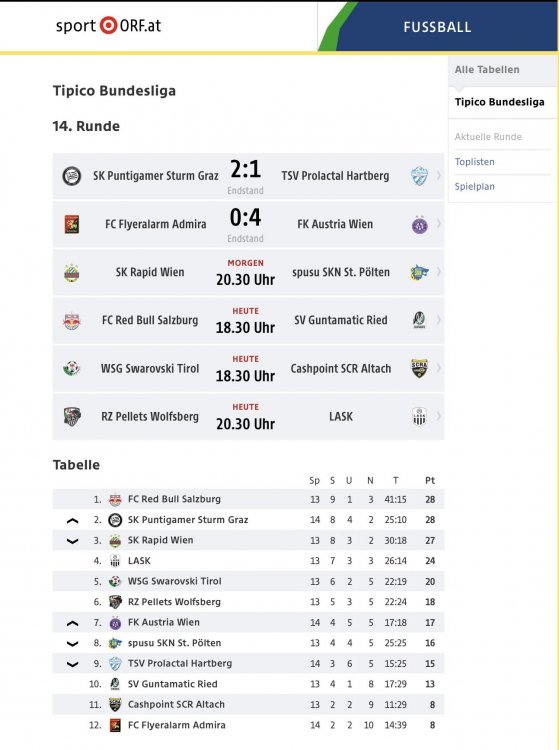Viewport: 559px width, 750px height.
Task: Select Tipico Bundesliga in the sidebar
Action: (x=499, y=102)
